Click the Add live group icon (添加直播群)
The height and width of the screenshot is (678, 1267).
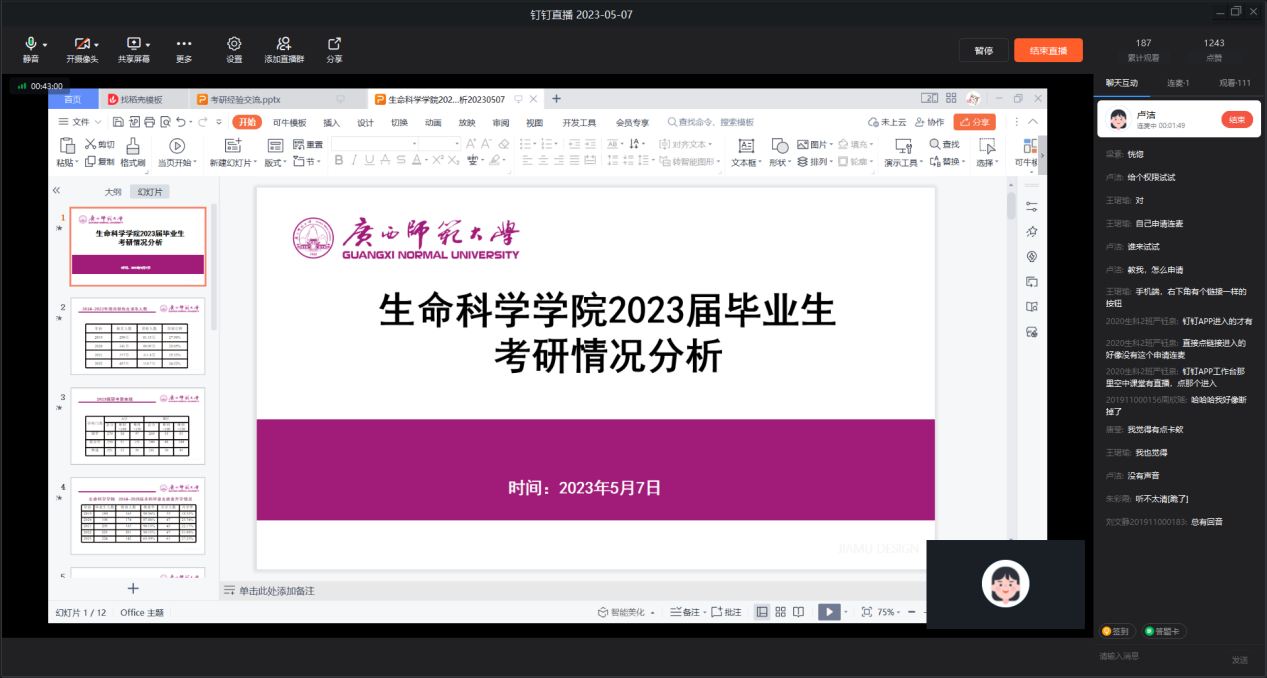tap(284, 44)
